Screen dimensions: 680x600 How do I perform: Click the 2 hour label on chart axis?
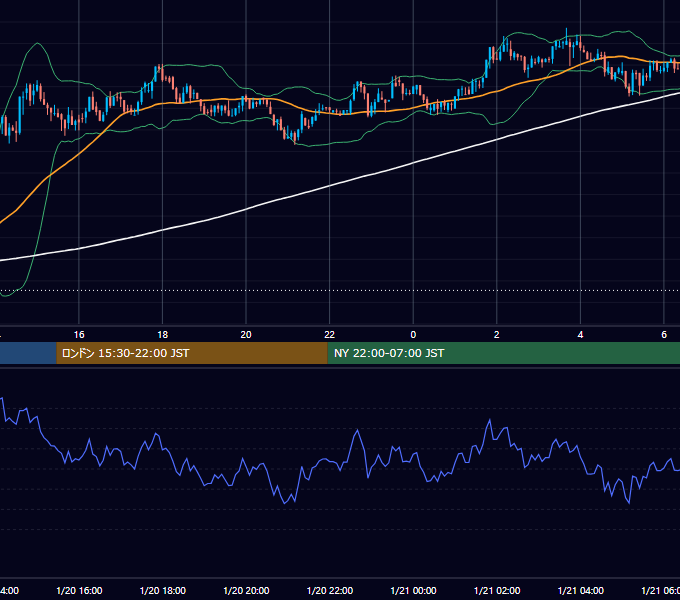pos(497,335)
